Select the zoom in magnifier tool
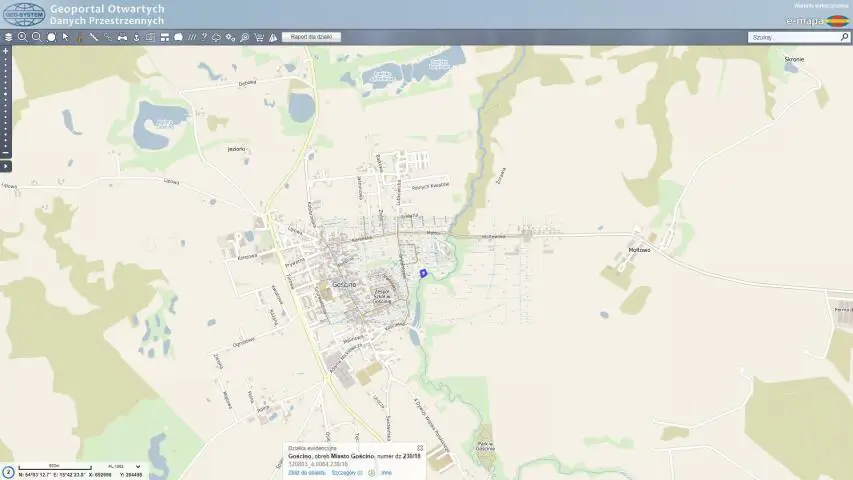The height and width of the screenshot is (480, 853). coord(22,37)
